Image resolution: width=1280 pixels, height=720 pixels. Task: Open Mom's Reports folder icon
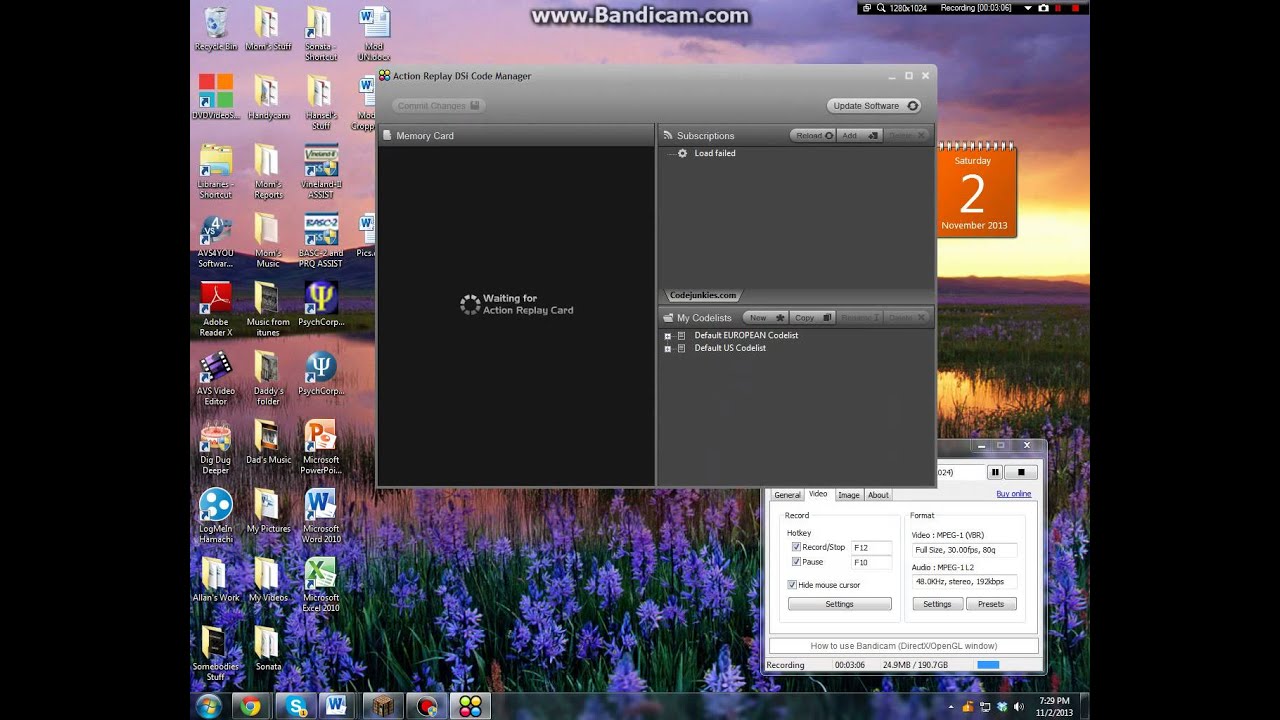[x=268, y=172]
